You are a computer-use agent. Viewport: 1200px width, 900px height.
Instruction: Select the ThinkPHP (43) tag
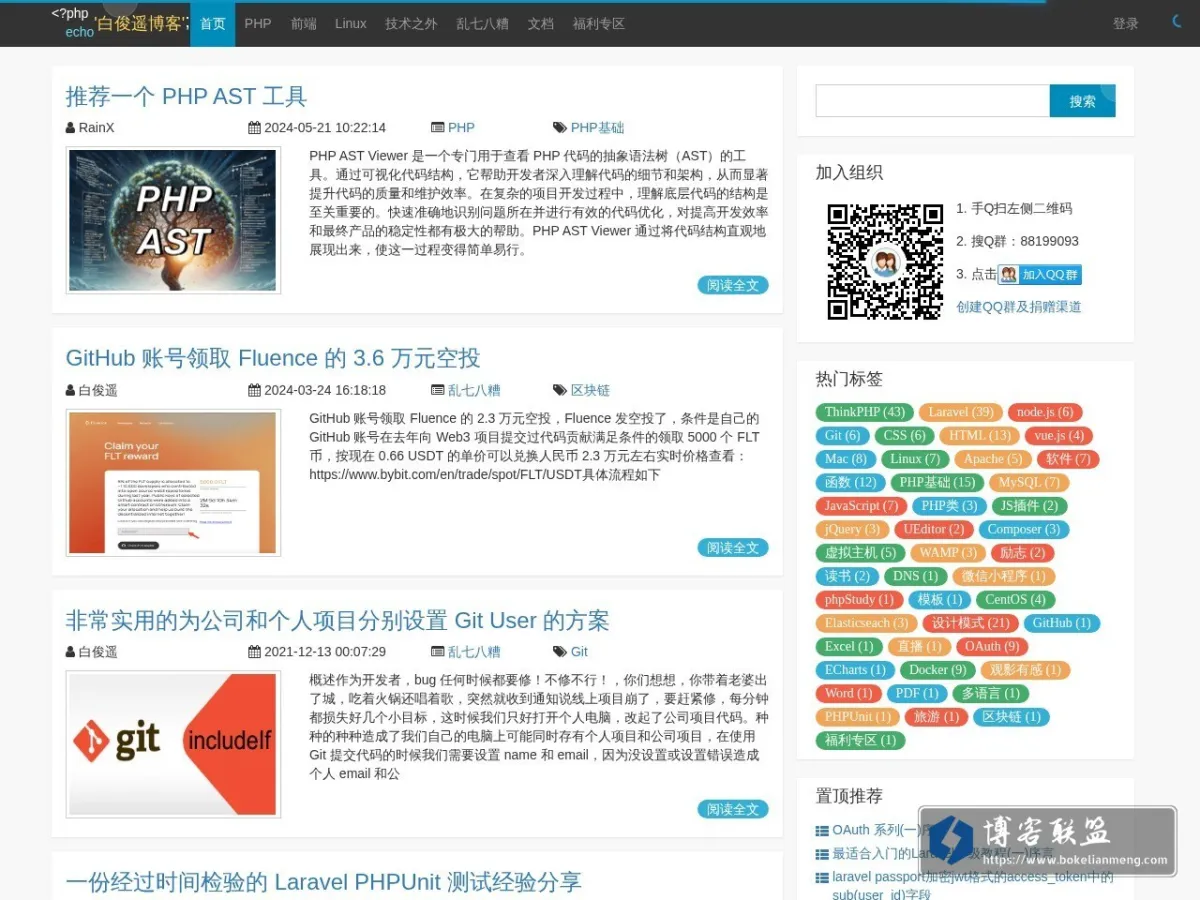[x=865, y=412]
